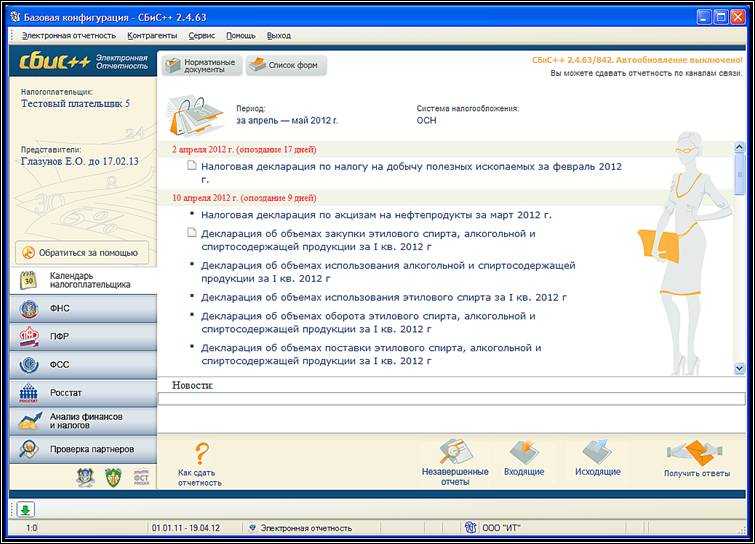Image resolution: width=755 pixels, height=544 pixels.
Task: Click the Электронная отчетность status bar icon
Action: 252,528
